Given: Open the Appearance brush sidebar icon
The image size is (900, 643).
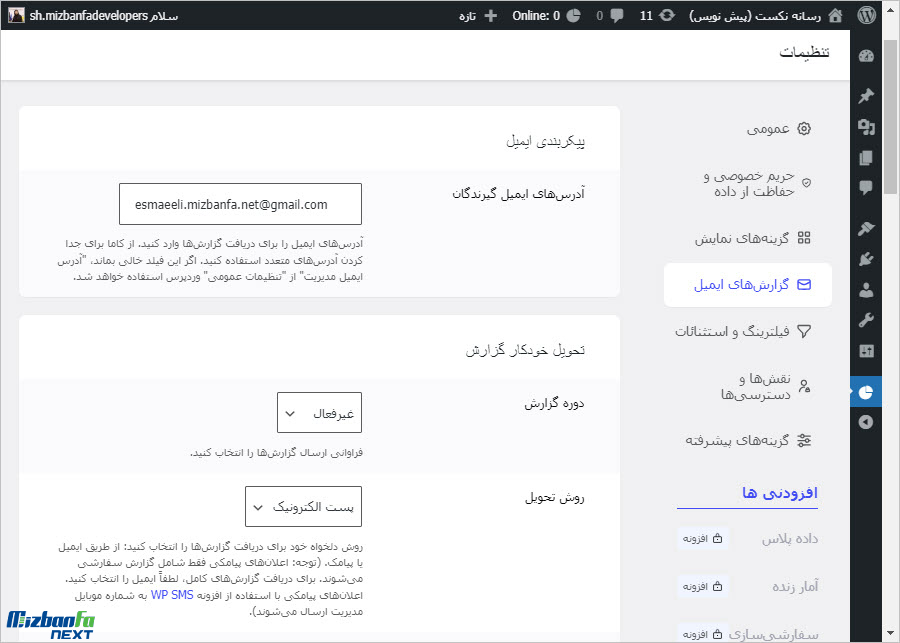Looking at the screenshot, I should [x=866, y=228].
